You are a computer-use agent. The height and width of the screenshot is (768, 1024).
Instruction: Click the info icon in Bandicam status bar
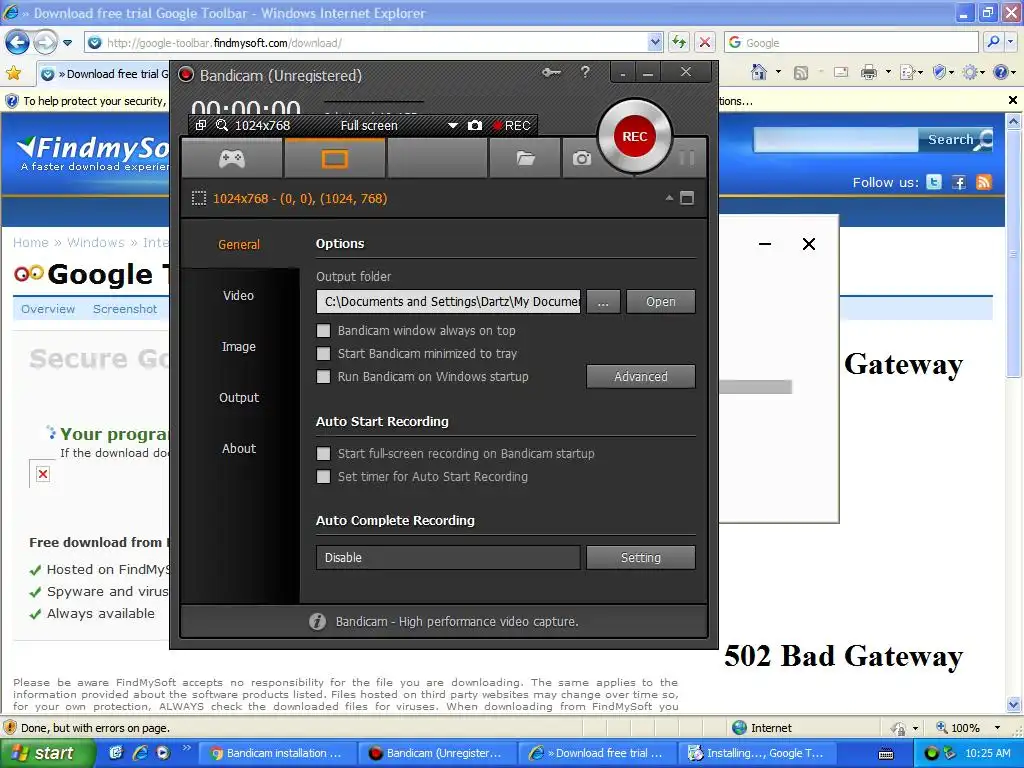(x=317, y=621)
